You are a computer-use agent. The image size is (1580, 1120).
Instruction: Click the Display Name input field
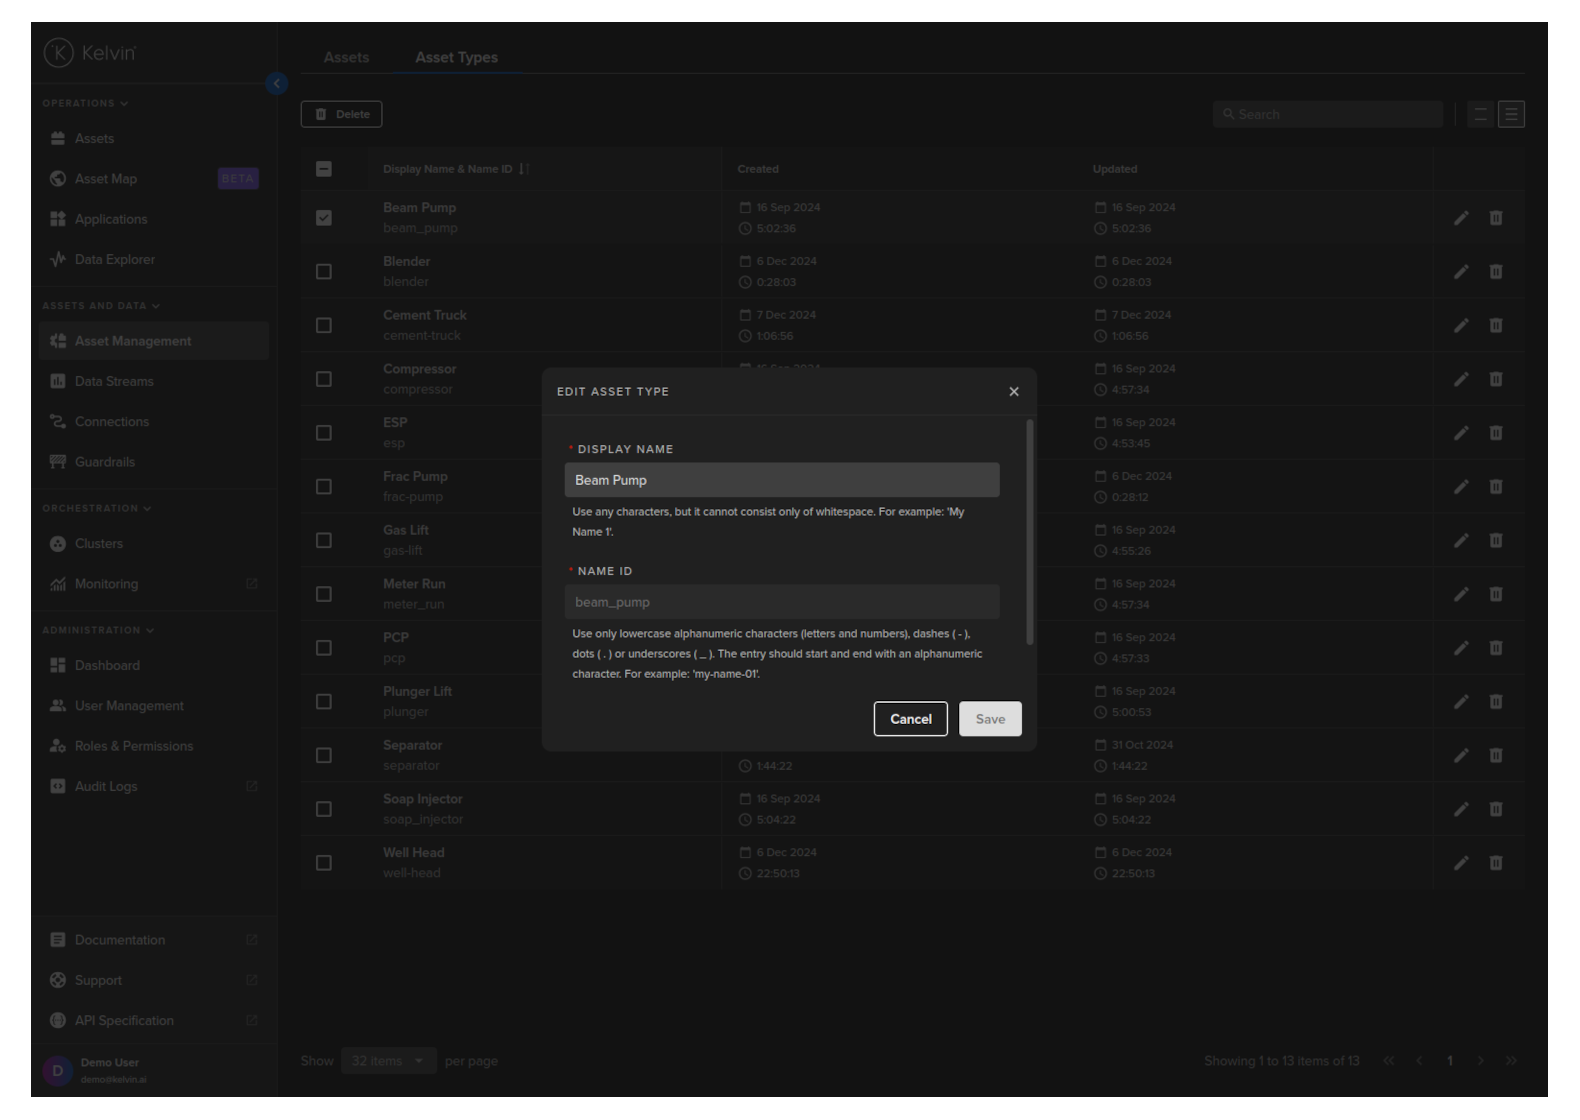point(781,480)
